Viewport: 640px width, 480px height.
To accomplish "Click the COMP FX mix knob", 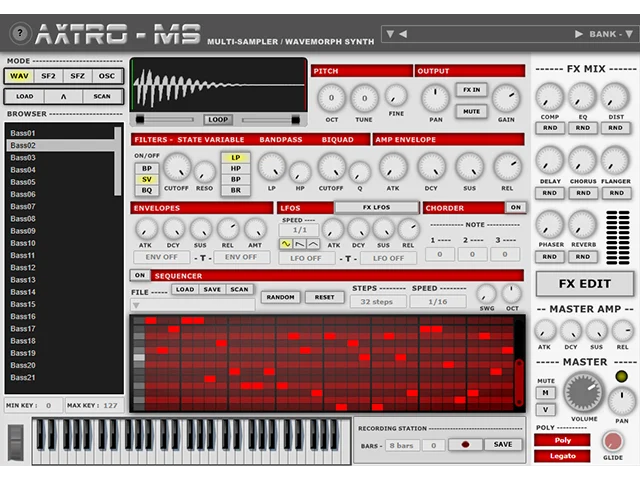I will 549,97.
